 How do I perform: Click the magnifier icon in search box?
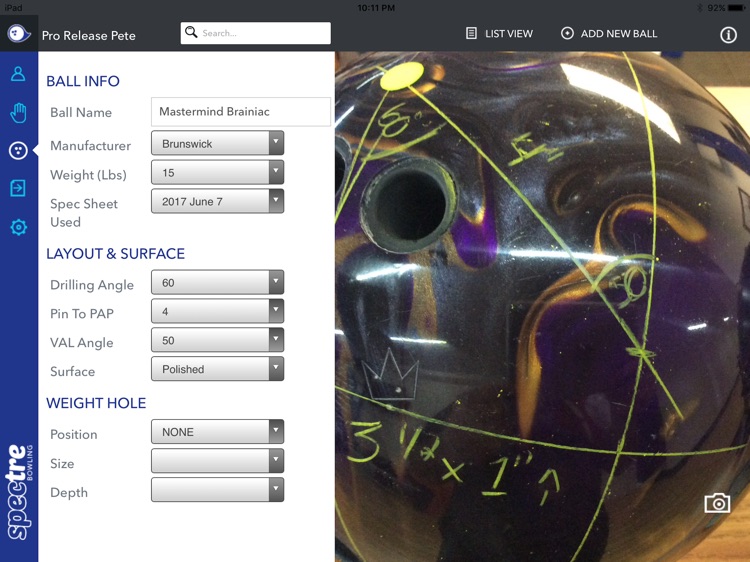click(x=191, y=32)
